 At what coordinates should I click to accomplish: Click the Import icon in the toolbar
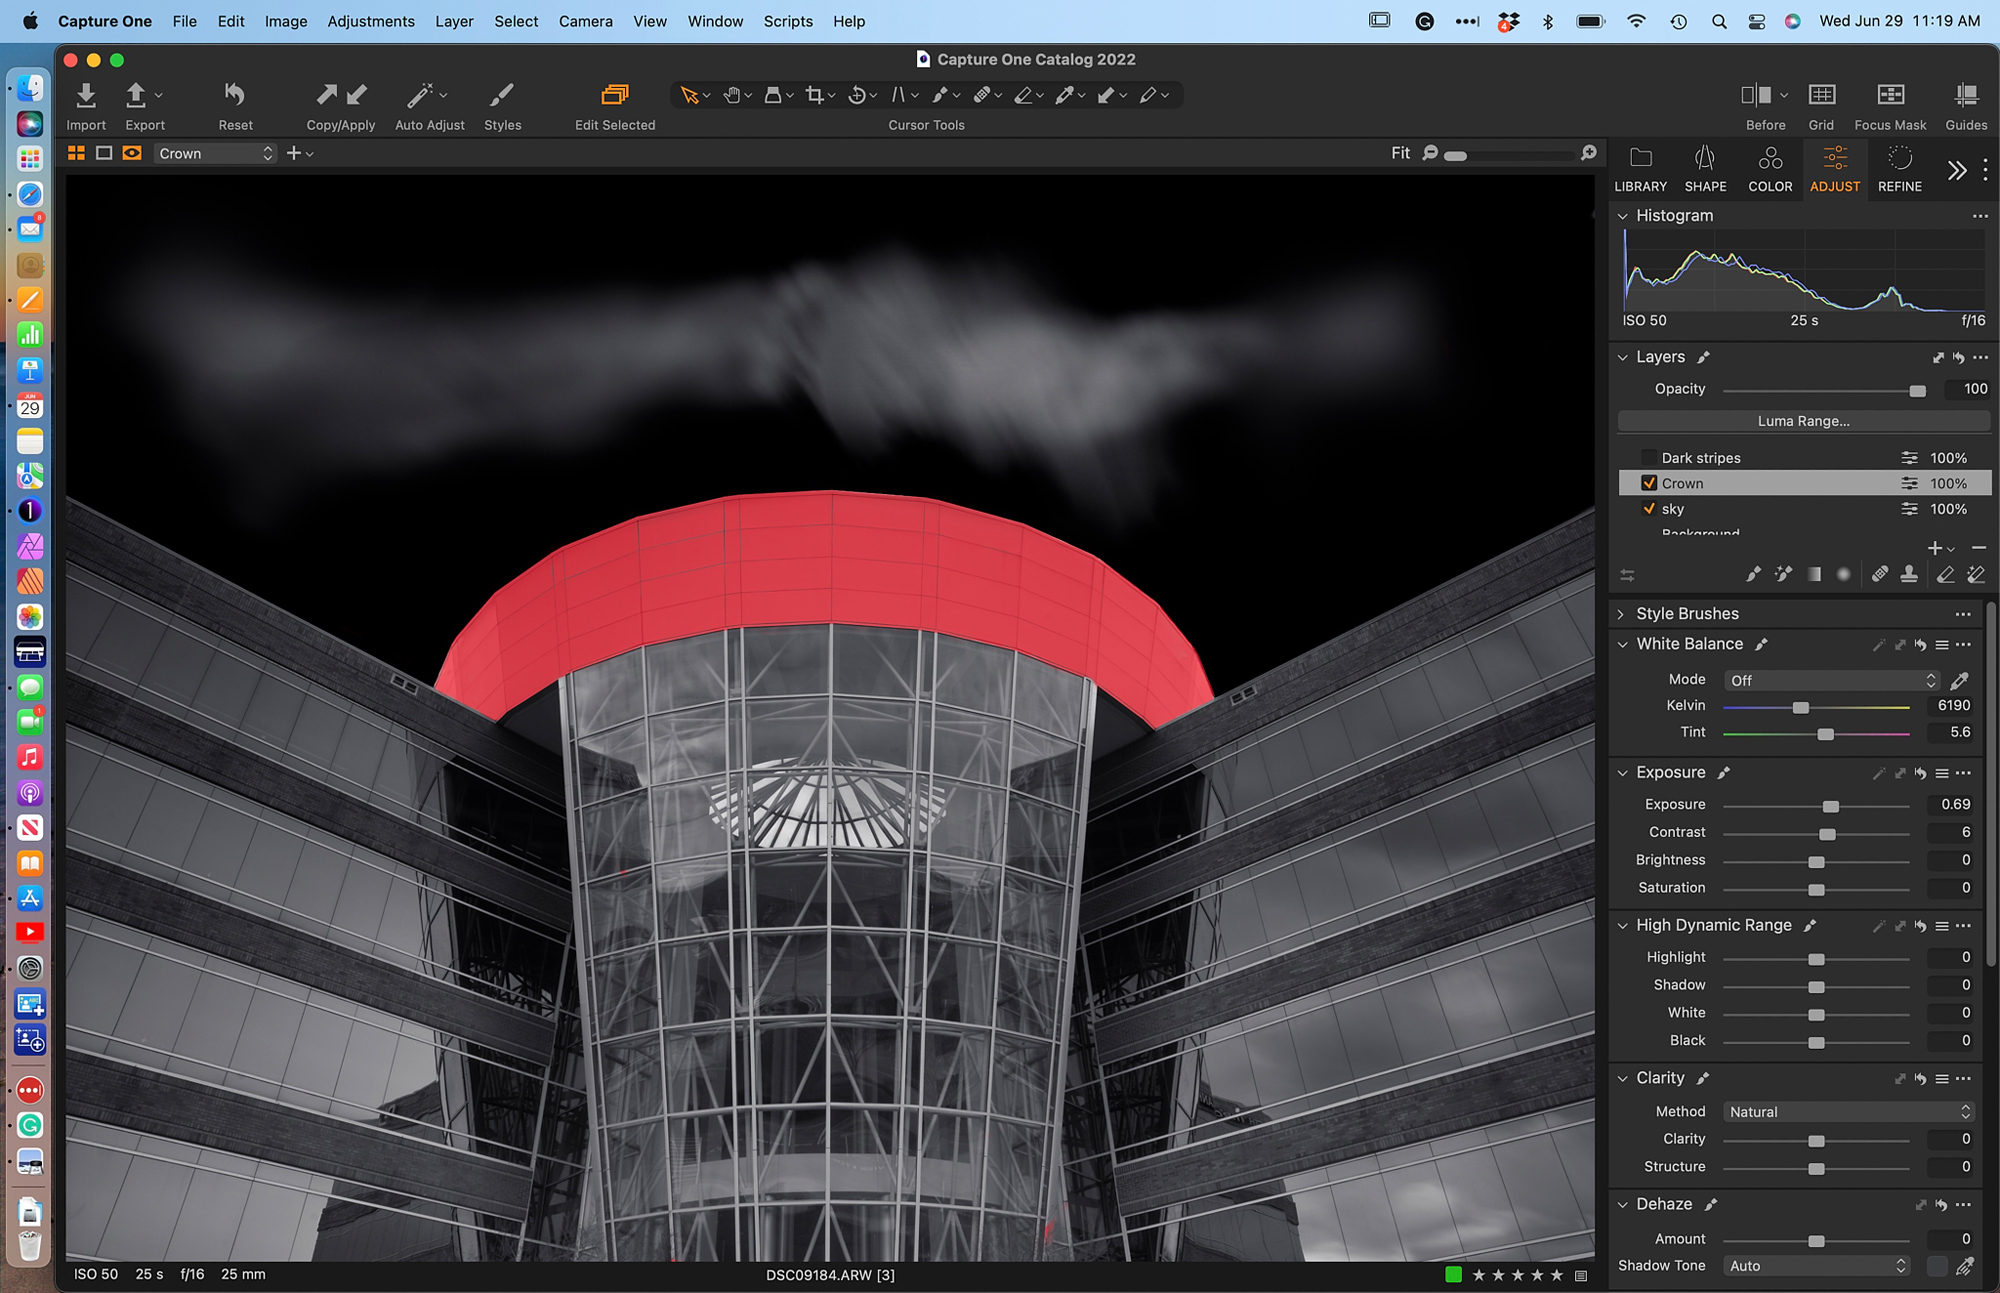[86, 95]
